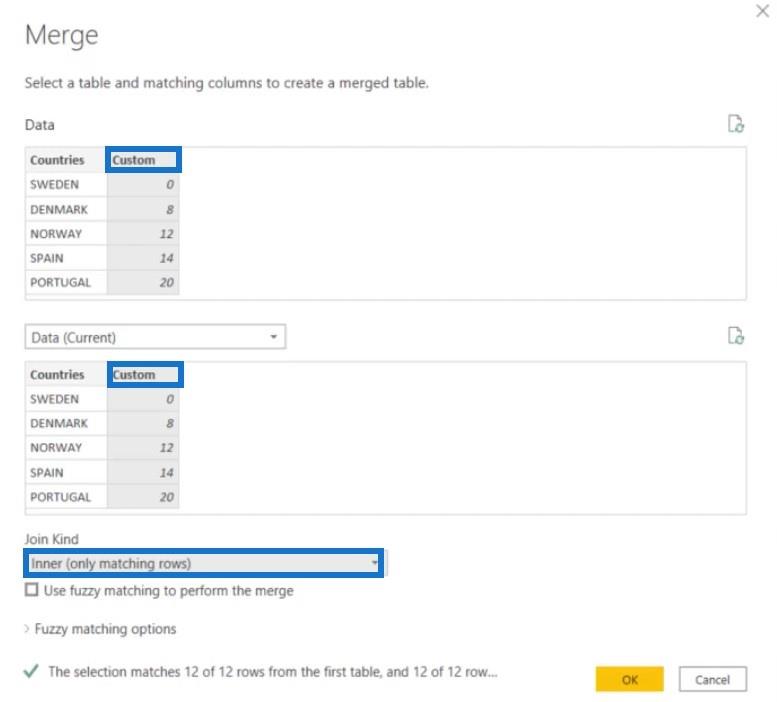The image size is (777, 702).
Task: Click NORWAY cell in the bottom table
Action: click(x=66, y=447)
